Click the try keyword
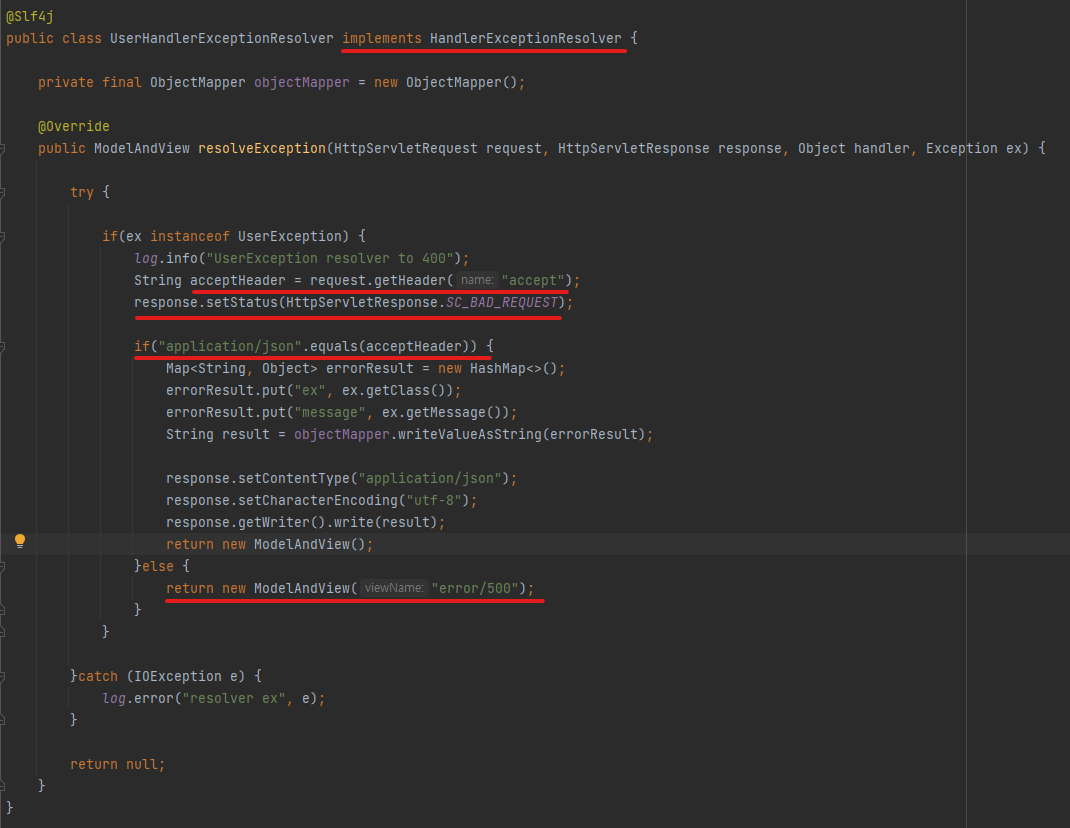This screenshot has height=828, width=1070. click(x=82, y=192)
